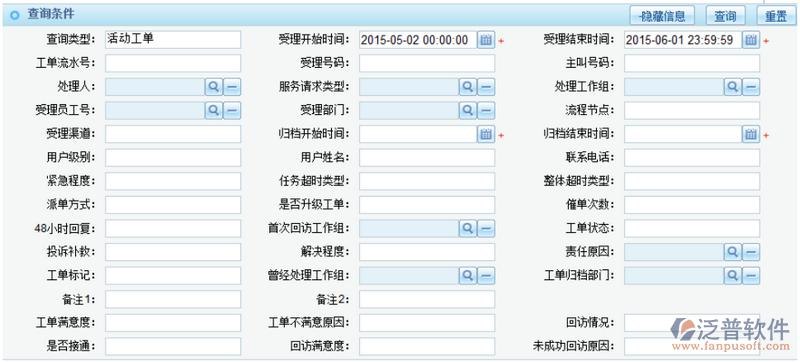Clear 受理部门 with minus icon
The width and height of the screenshot is (800, 362).
486,111
